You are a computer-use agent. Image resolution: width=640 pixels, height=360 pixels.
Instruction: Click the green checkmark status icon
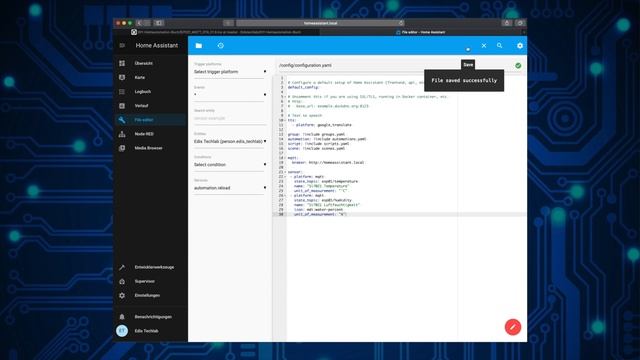pos(518,65)
